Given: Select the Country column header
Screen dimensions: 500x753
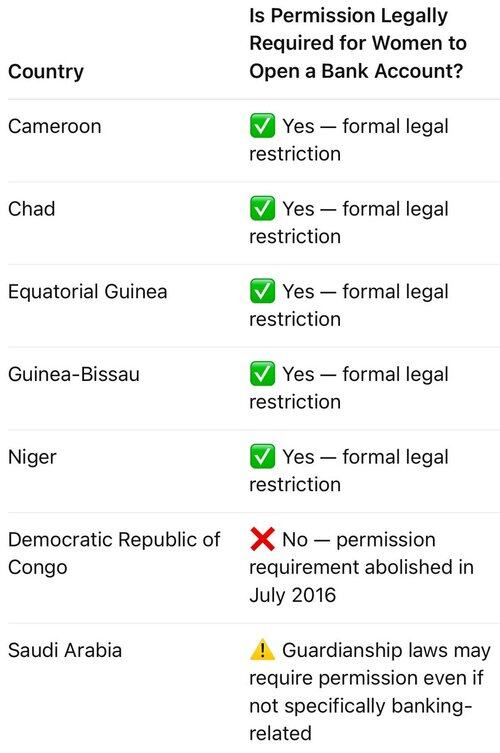Looking at the screenshot, I should coord(46,72).
